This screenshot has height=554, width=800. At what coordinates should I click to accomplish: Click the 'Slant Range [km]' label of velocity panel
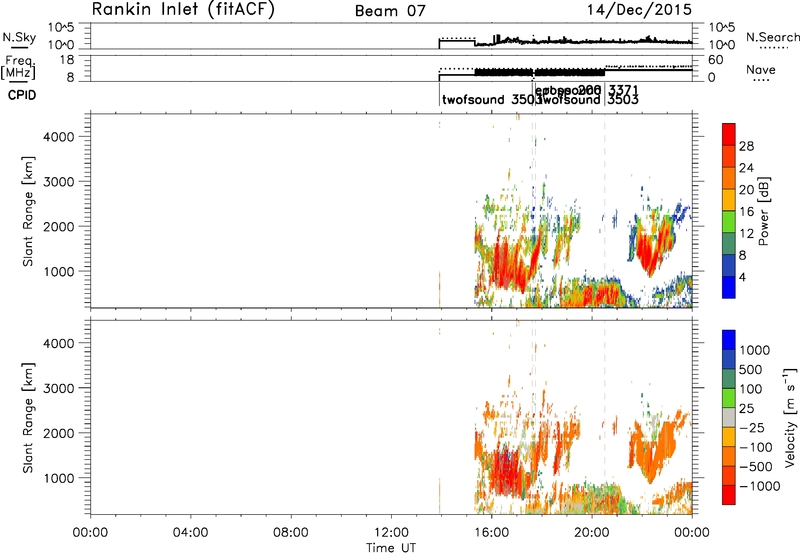pos(28,417)
